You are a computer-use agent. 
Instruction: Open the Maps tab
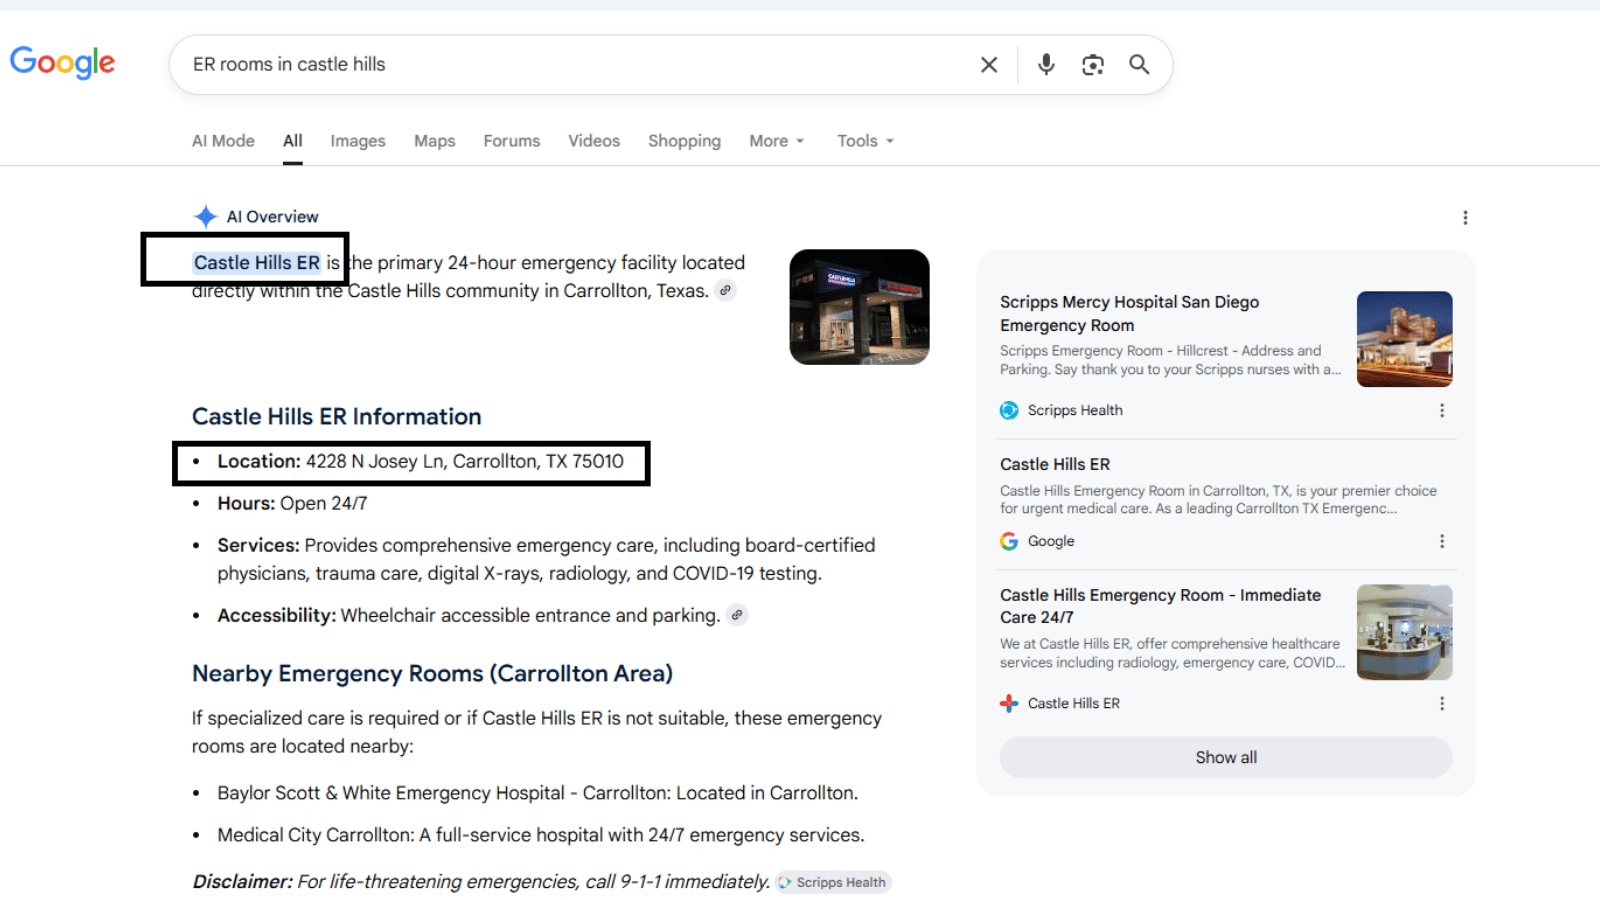click(435, 141)
